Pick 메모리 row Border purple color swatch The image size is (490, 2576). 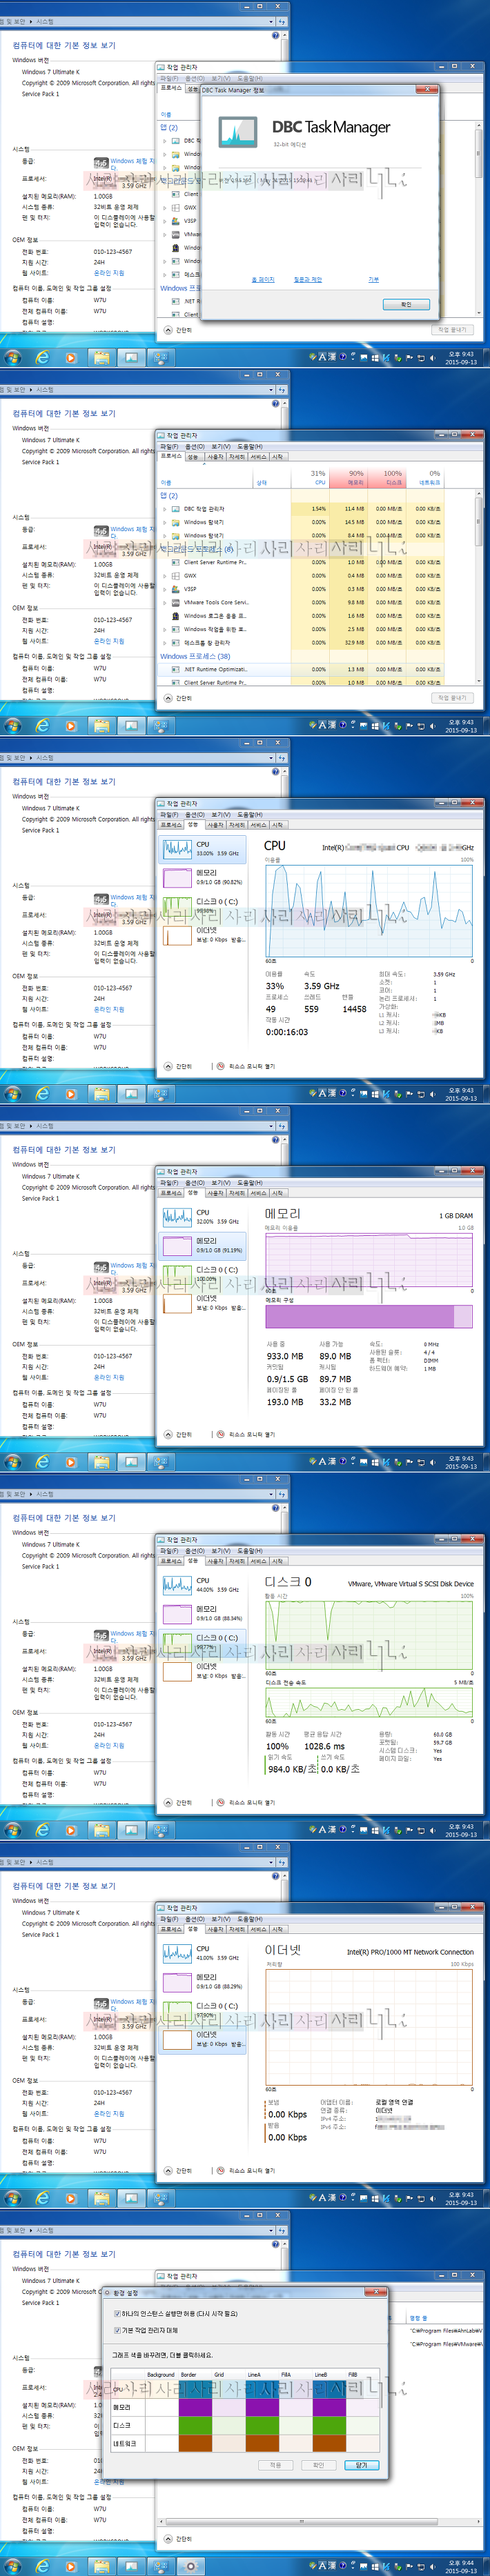pyautogui.click(x=195, y=2408)
